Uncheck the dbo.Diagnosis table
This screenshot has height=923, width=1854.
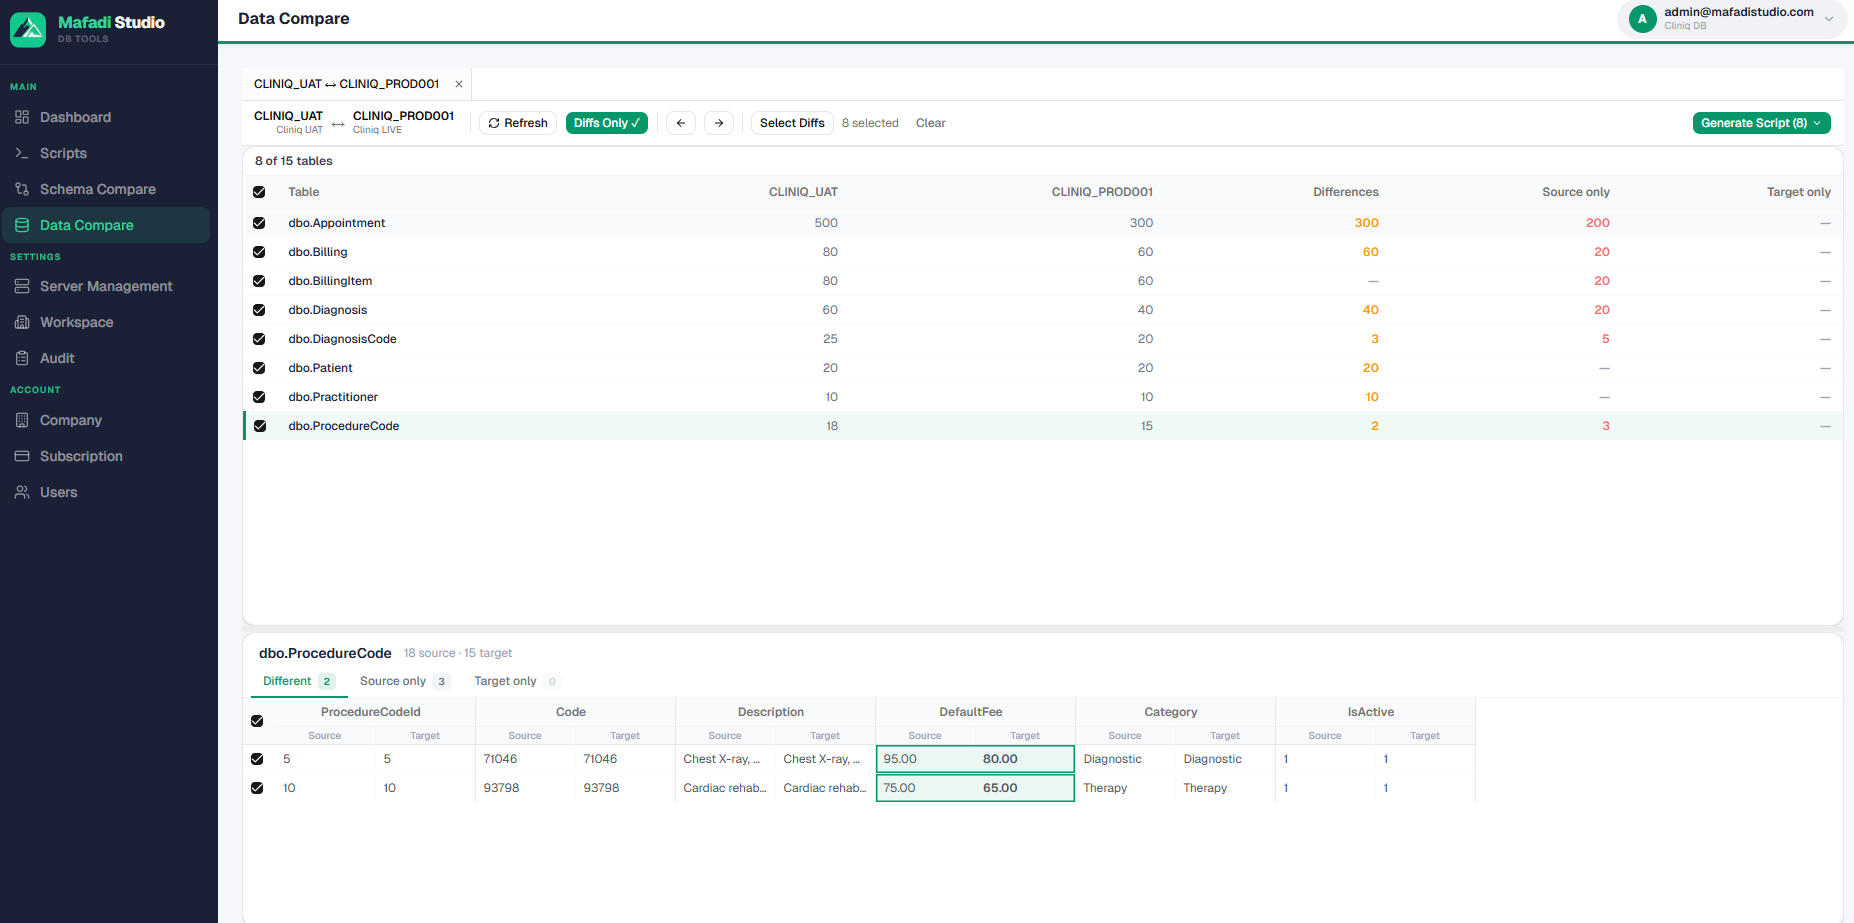click(x=259, y=310)
